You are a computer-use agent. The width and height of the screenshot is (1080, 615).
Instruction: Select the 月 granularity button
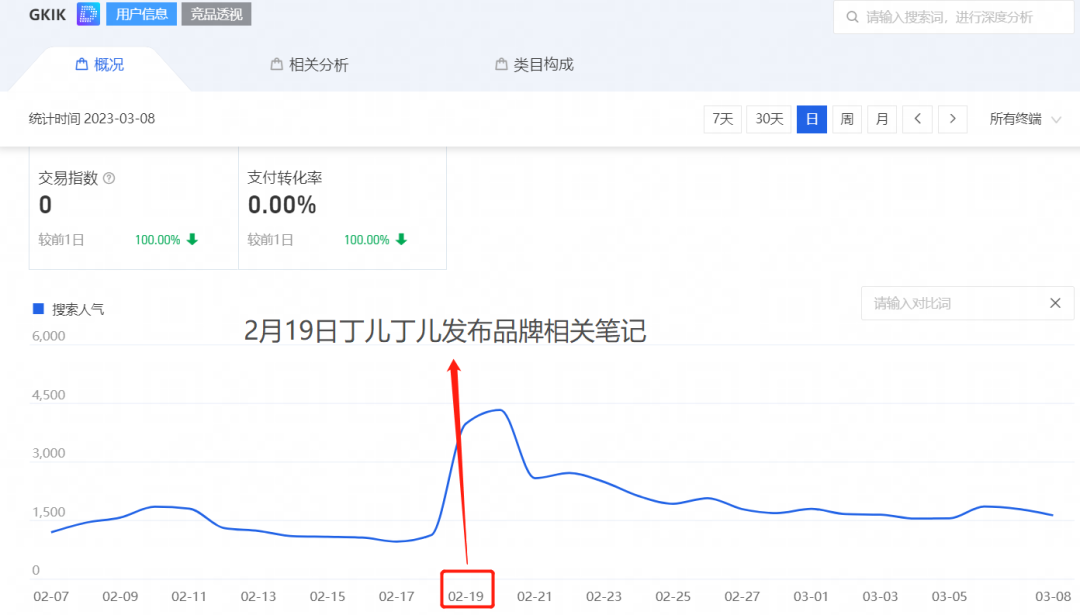tap(882, 119)
